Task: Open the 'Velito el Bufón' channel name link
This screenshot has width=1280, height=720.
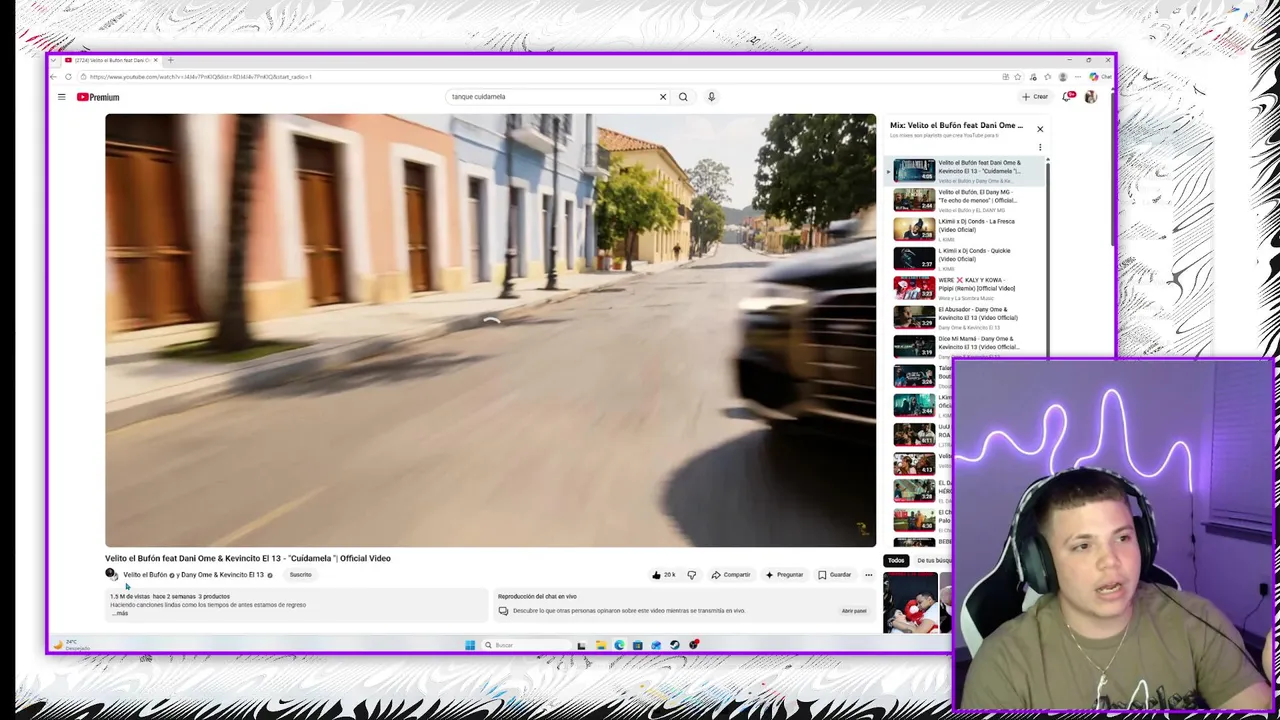Action: tap(145, 575)
